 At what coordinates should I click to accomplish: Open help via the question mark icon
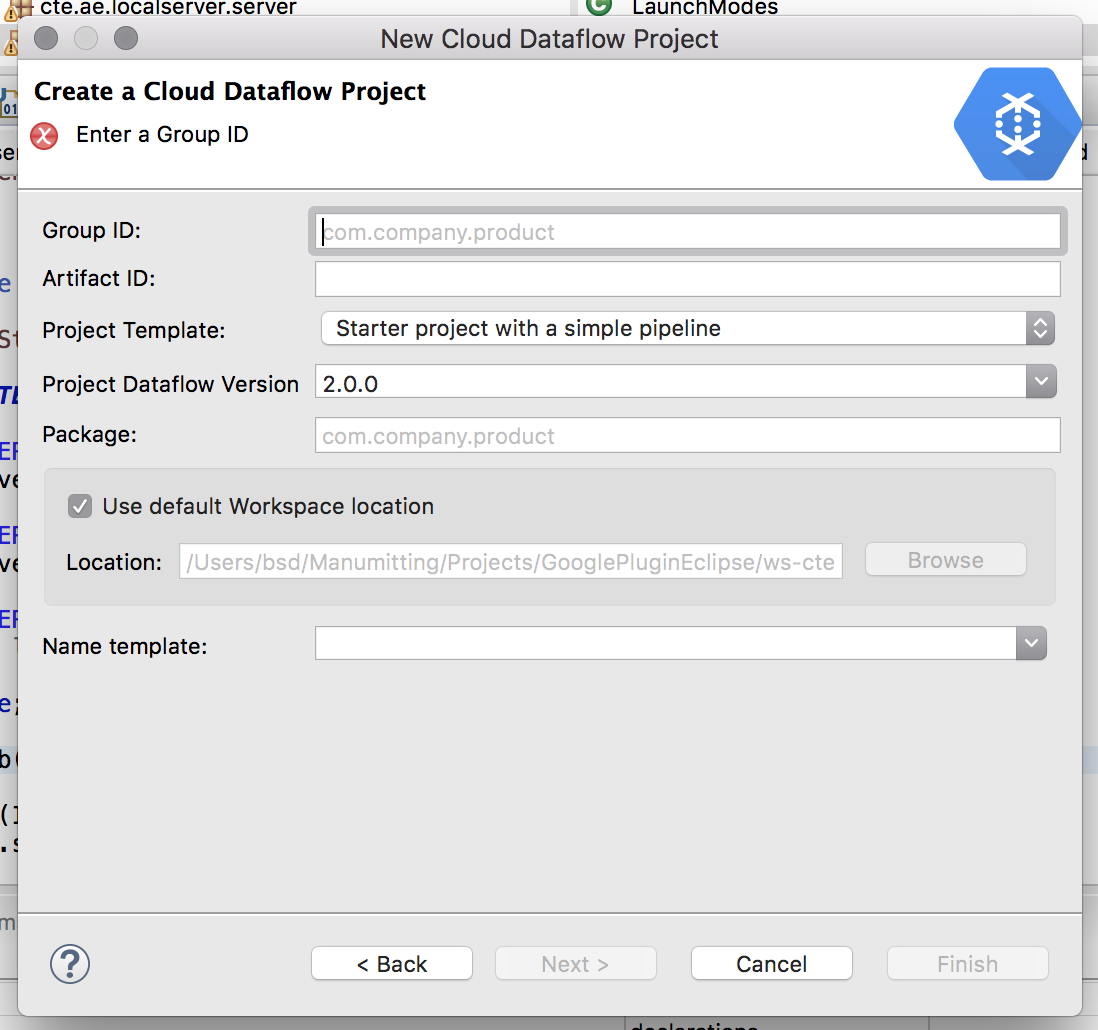pyautogui.click(x=69, y=963)
